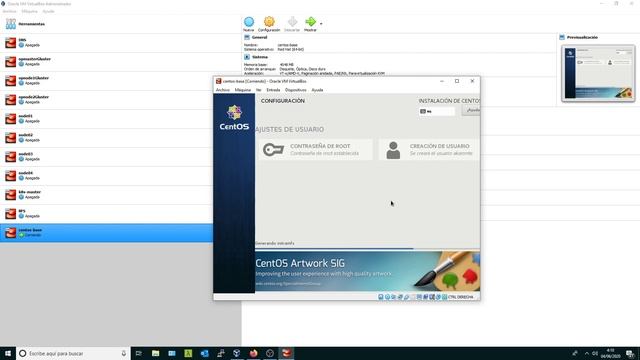Open Firefox from the taskbar
The image size is (640, 360).
click(253, 353)
